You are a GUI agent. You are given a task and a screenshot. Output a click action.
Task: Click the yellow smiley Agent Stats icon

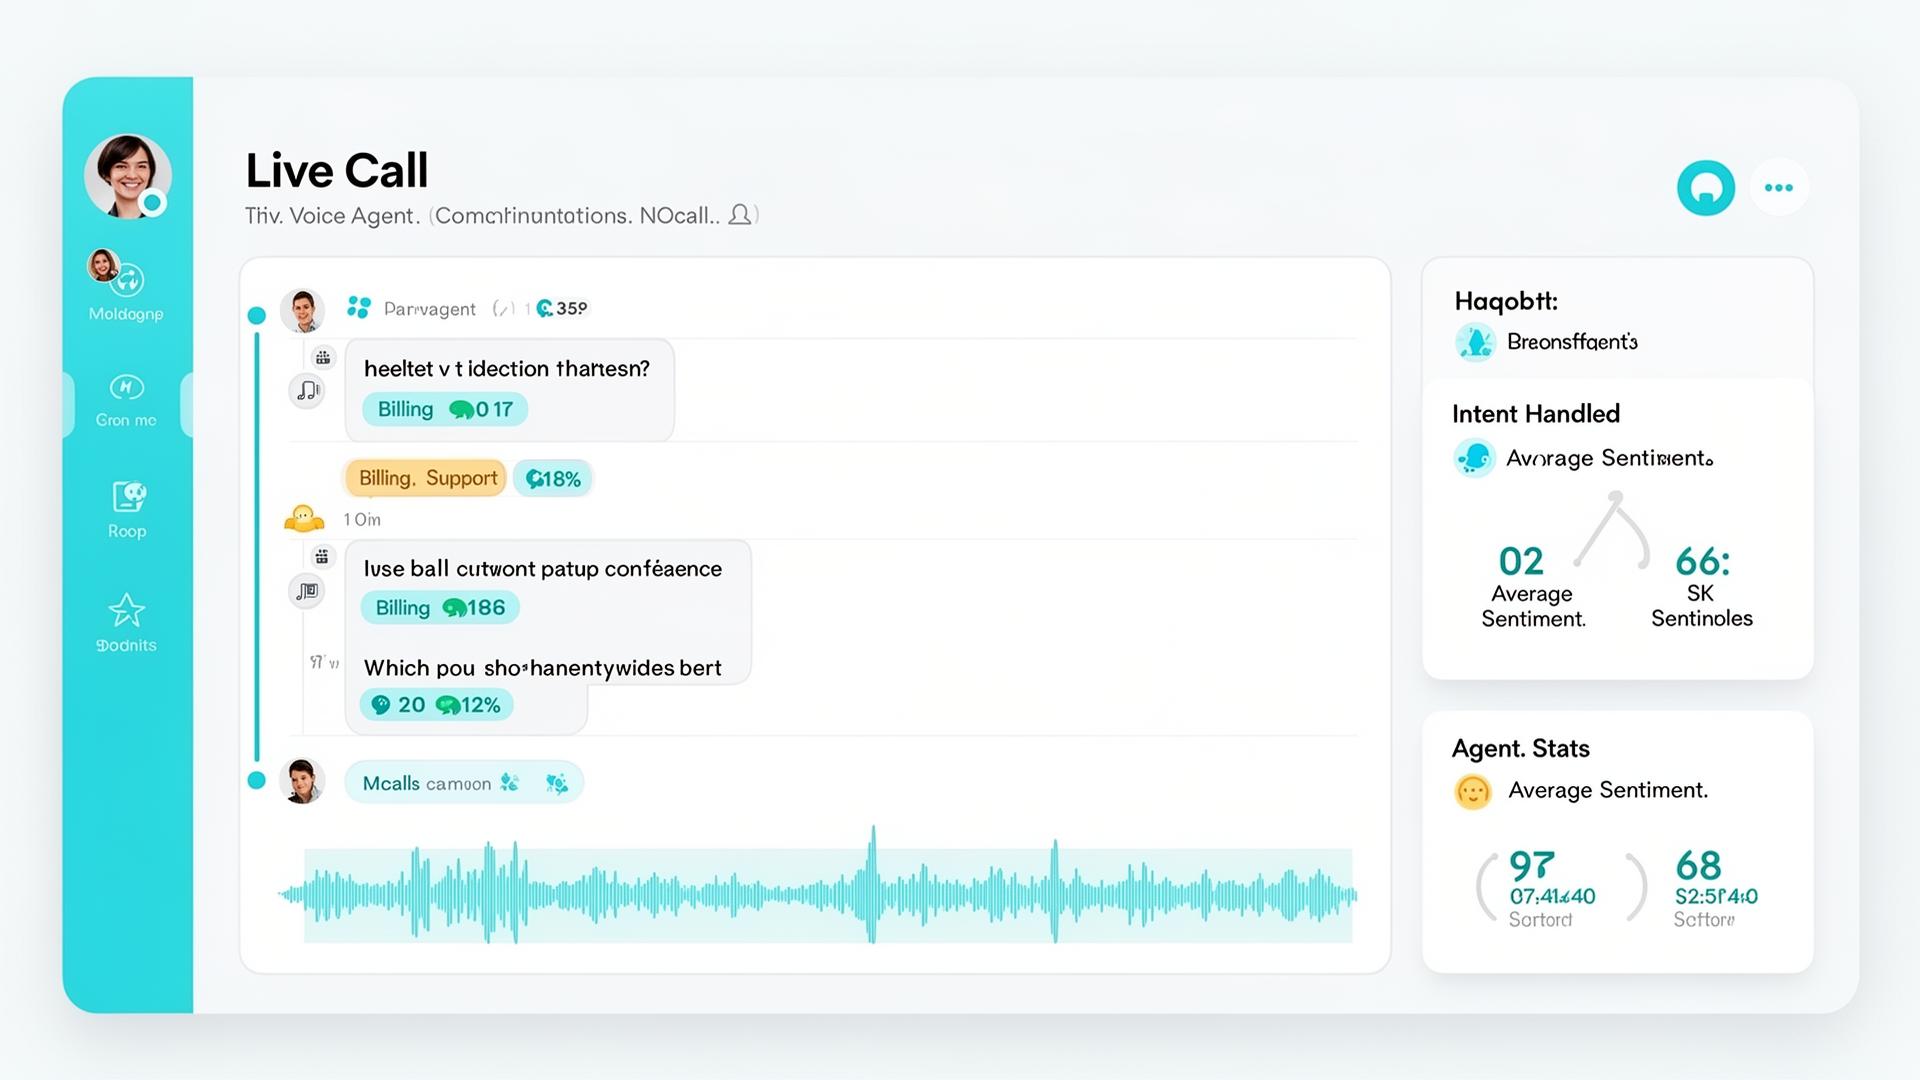coord(1472,792)
